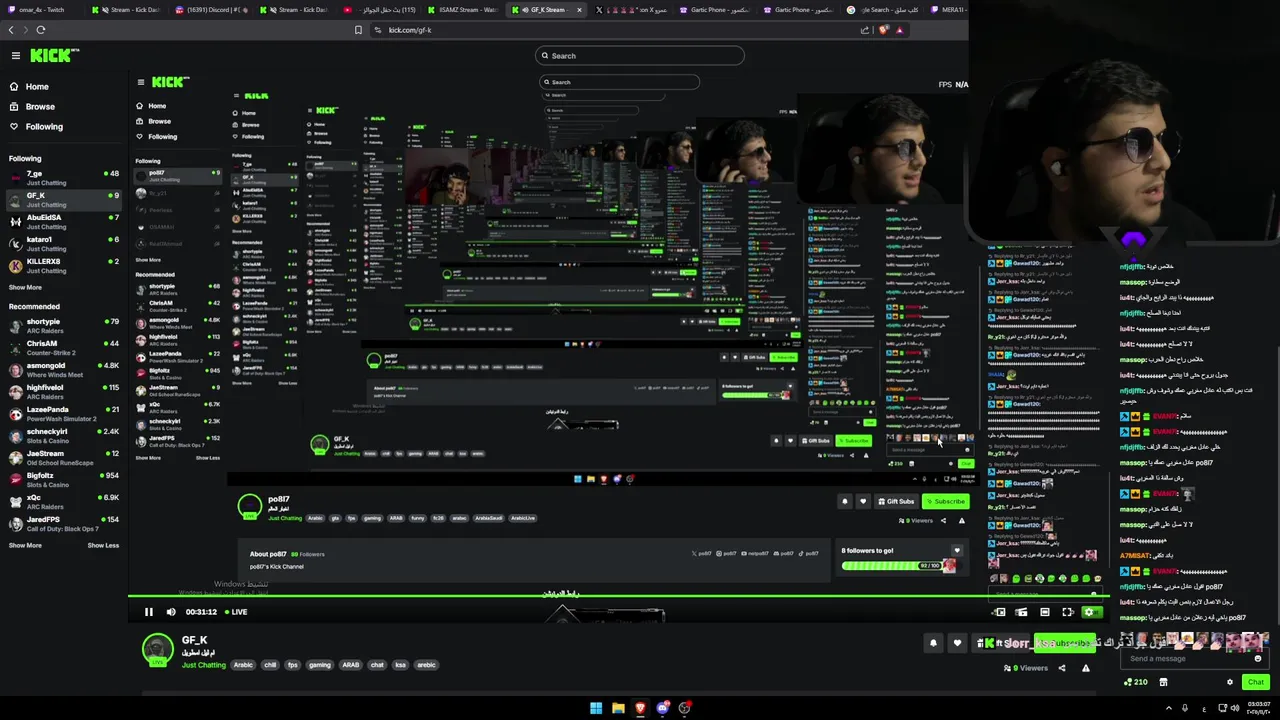Screen dimensions: 1280x720
Task: Click the Kick logo in header
Action: pos(54,56)
